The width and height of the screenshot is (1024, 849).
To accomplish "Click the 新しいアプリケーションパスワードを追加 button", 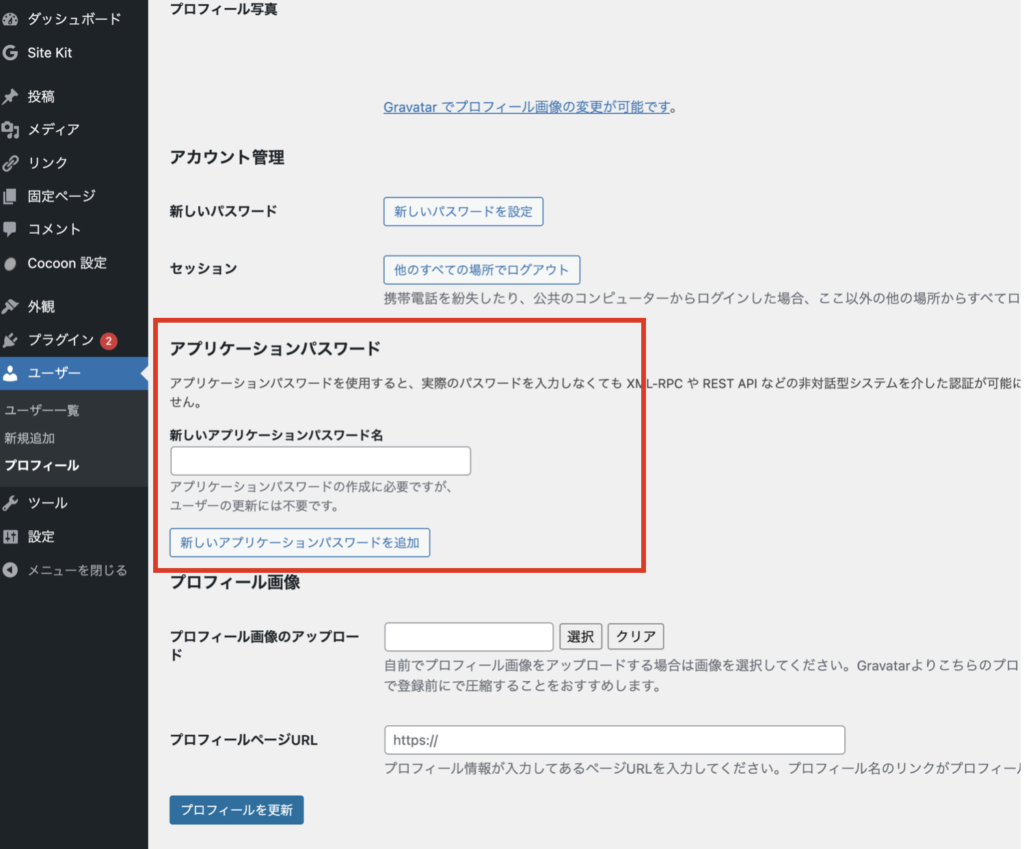I will (299, 543).
